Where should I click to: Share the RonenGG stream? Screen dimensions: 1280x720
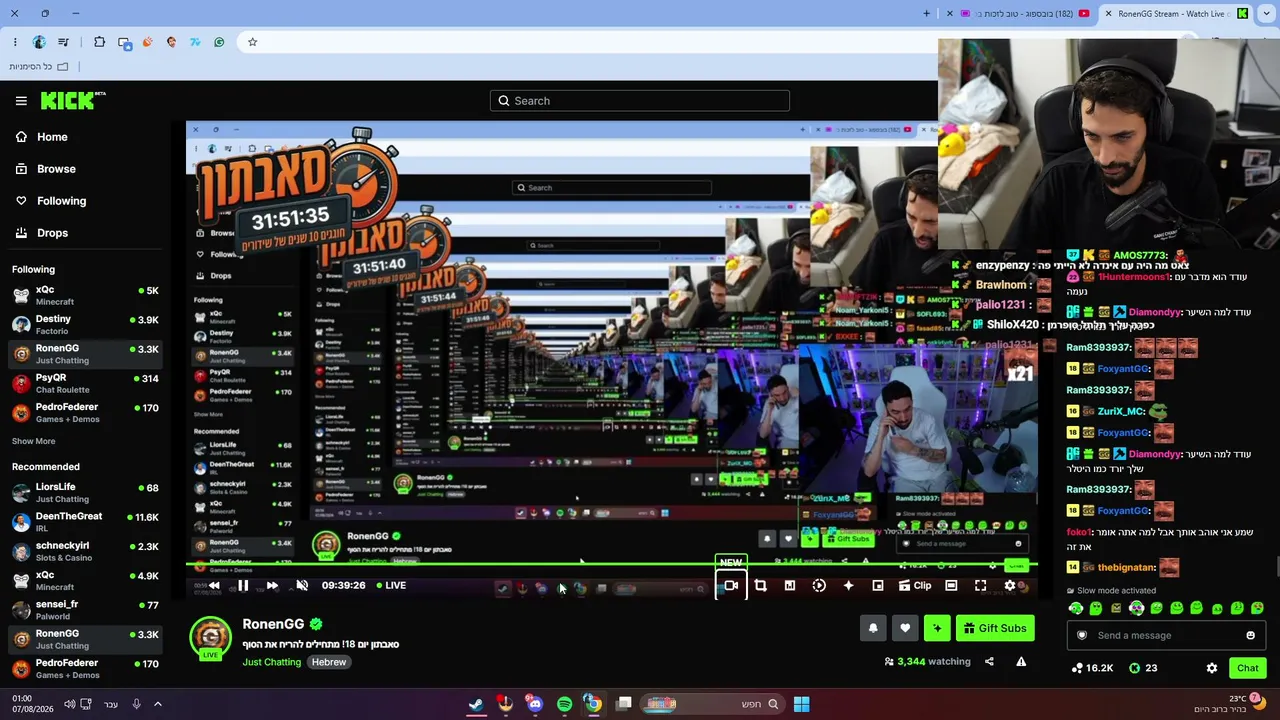[x=989, y=661]
